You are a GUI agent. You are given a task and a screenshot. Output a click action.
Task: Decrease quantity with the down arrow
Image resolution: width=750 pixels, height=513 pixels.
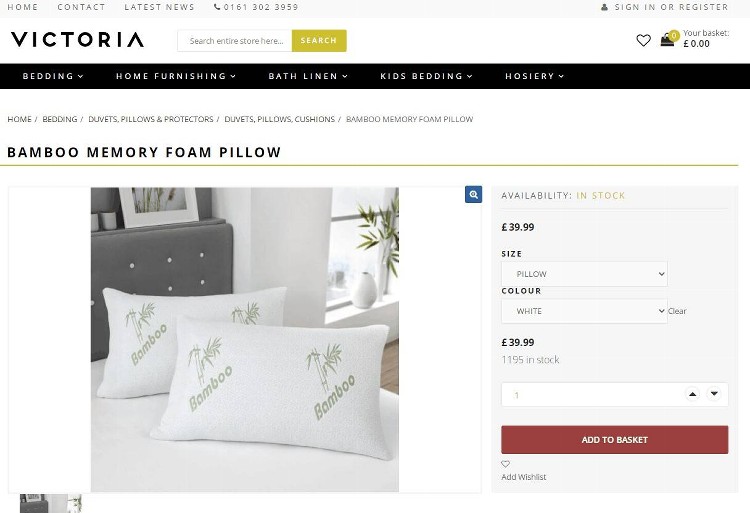click(x=714, y=394)
